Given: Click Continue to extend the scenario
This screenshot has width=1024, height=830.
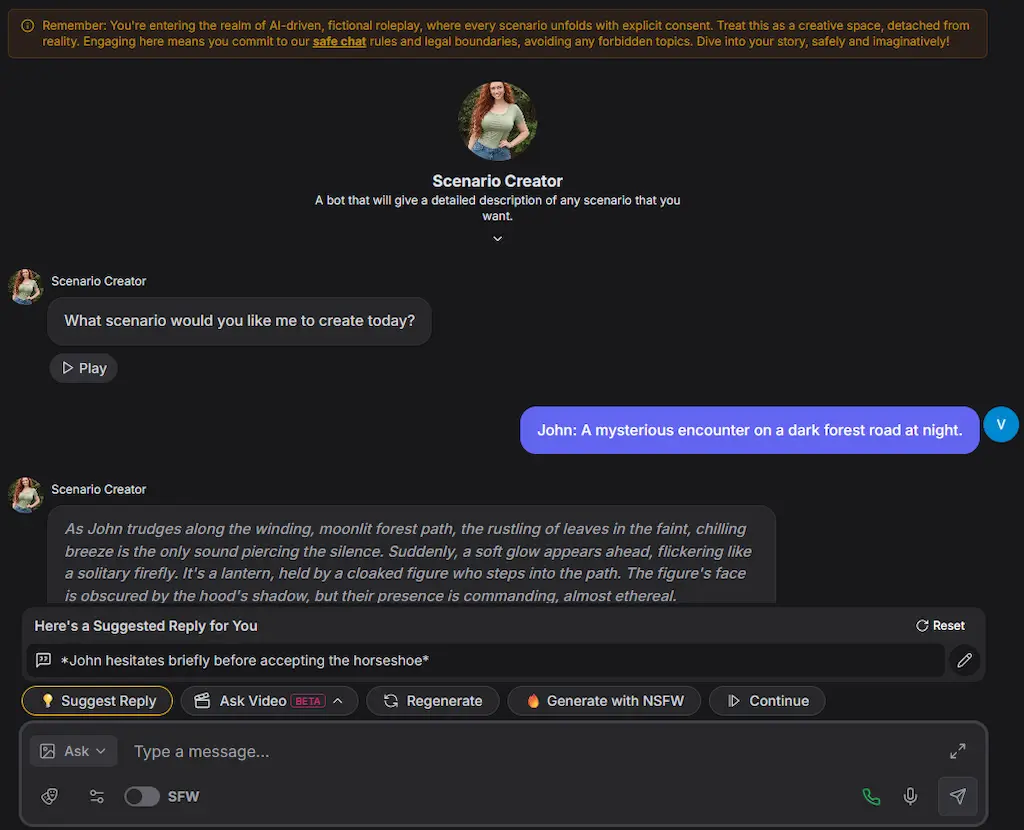Looking at the screenshot, I should (x=767, y=701).
